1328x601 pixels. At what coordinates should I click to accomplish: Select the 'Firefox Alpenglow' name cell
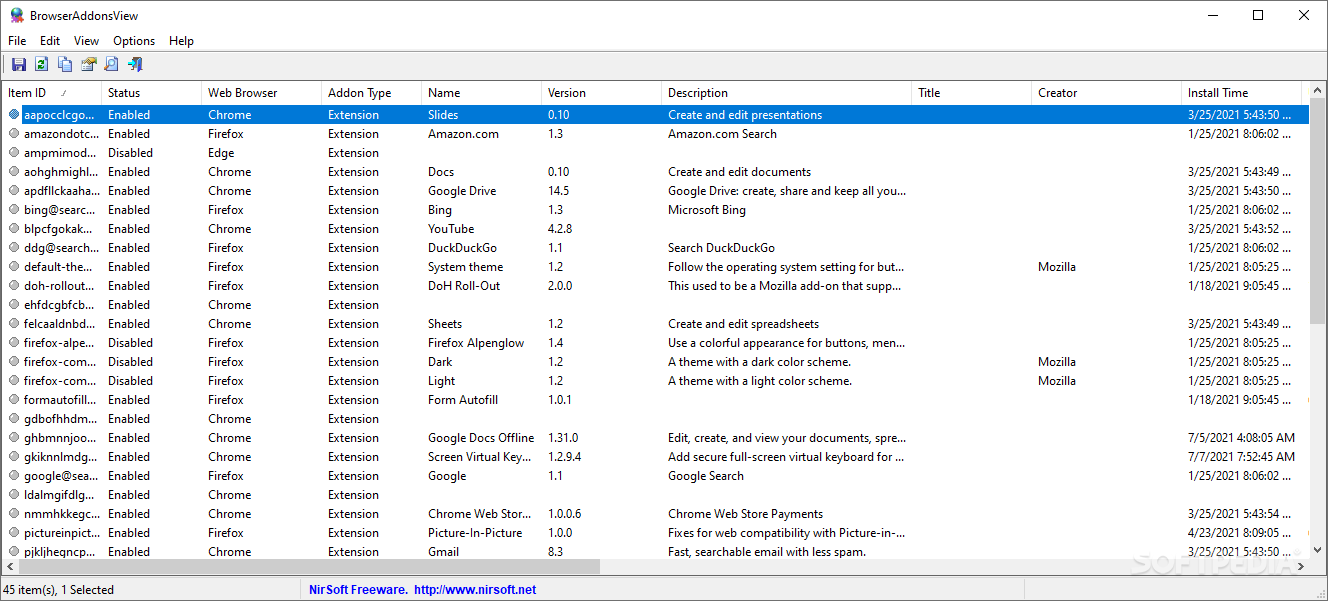[x=476, y=343]
